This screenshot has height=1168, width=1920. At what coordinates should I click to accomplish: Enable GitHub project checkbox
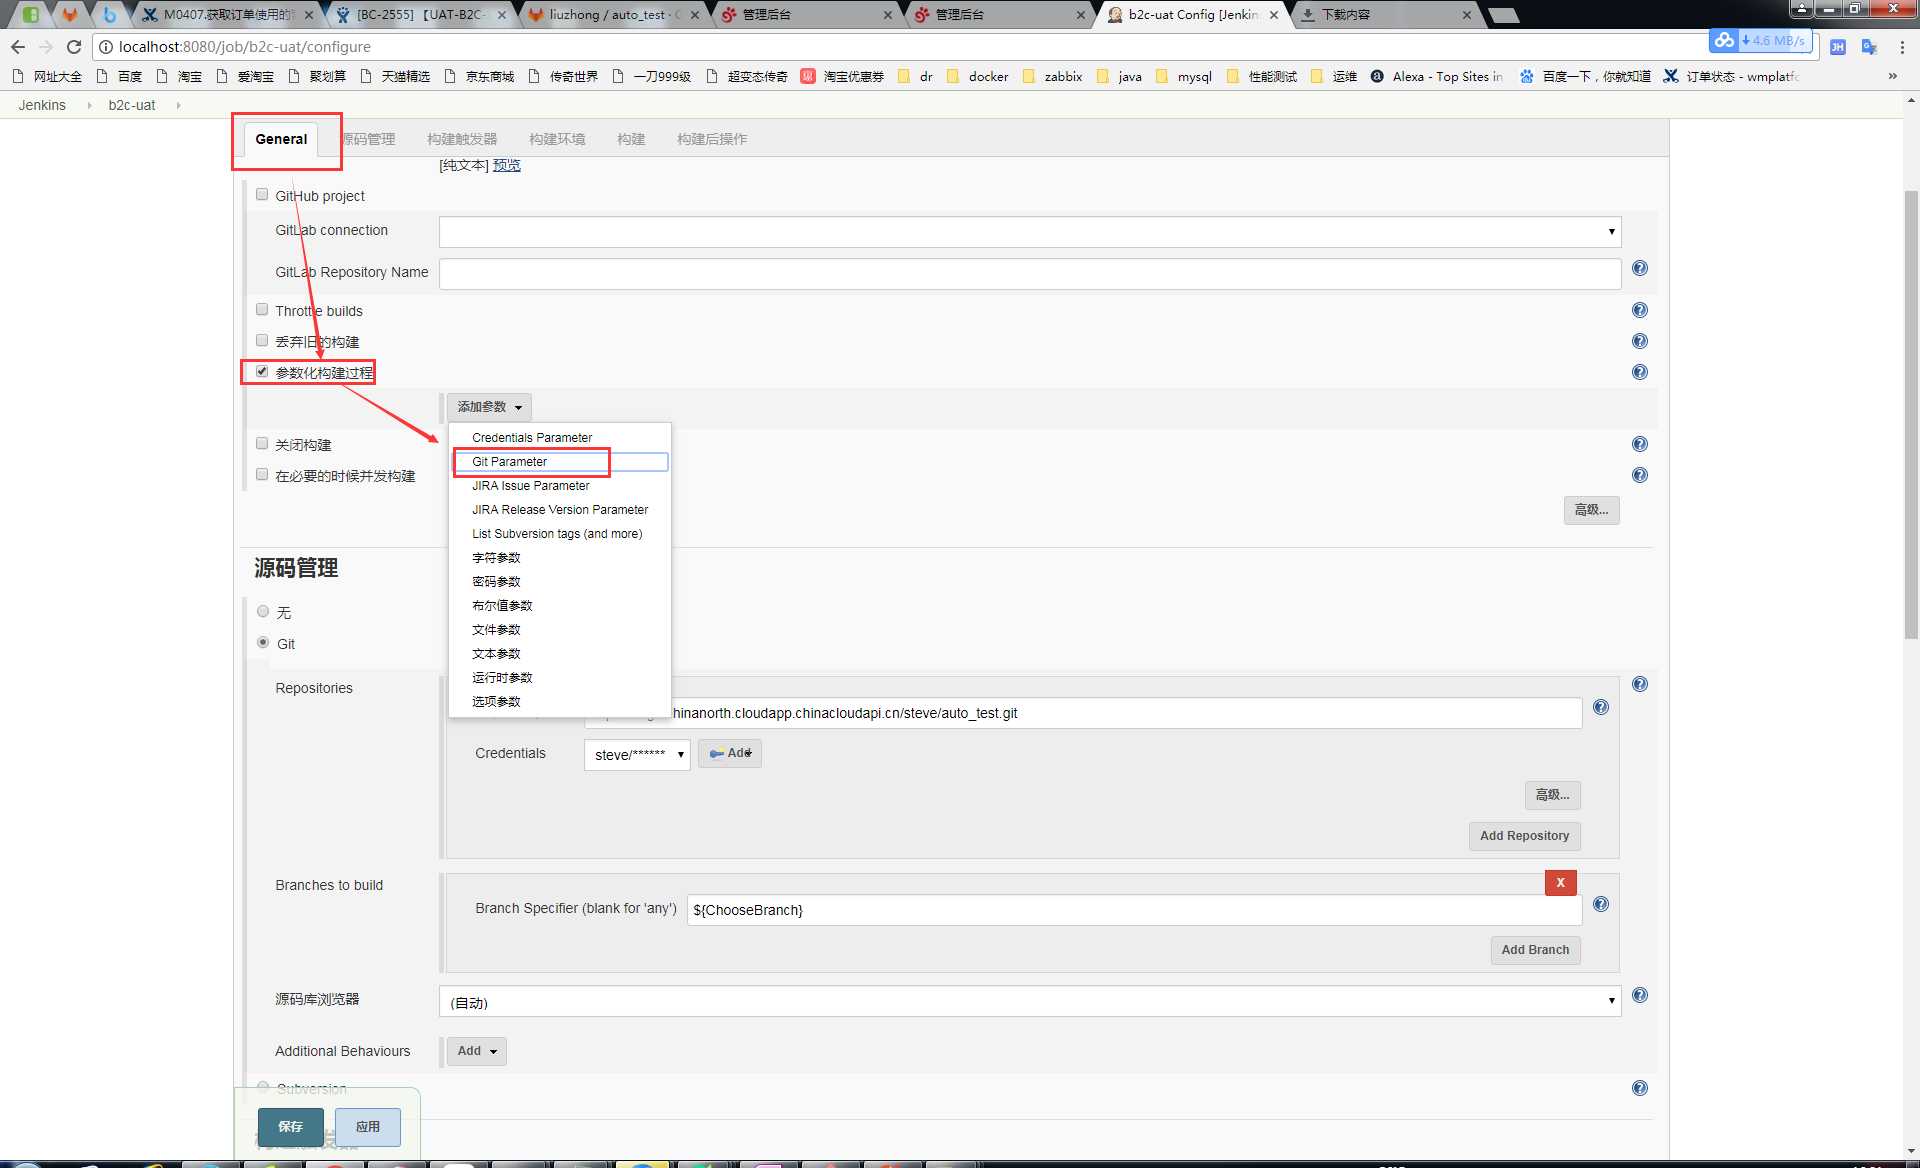tap(262, 195)
